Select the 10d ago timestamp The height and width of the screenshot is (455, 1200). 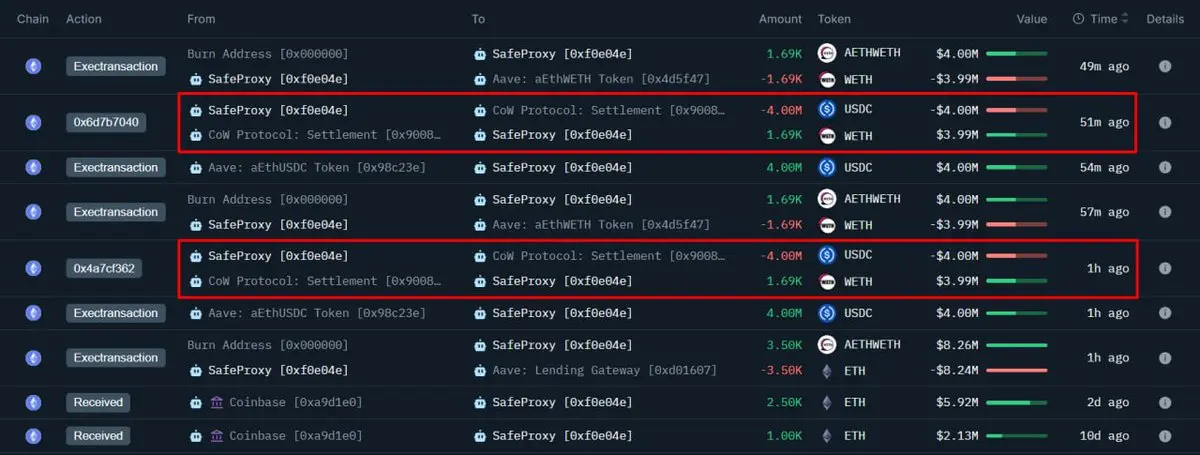(x=1105, y=436)
